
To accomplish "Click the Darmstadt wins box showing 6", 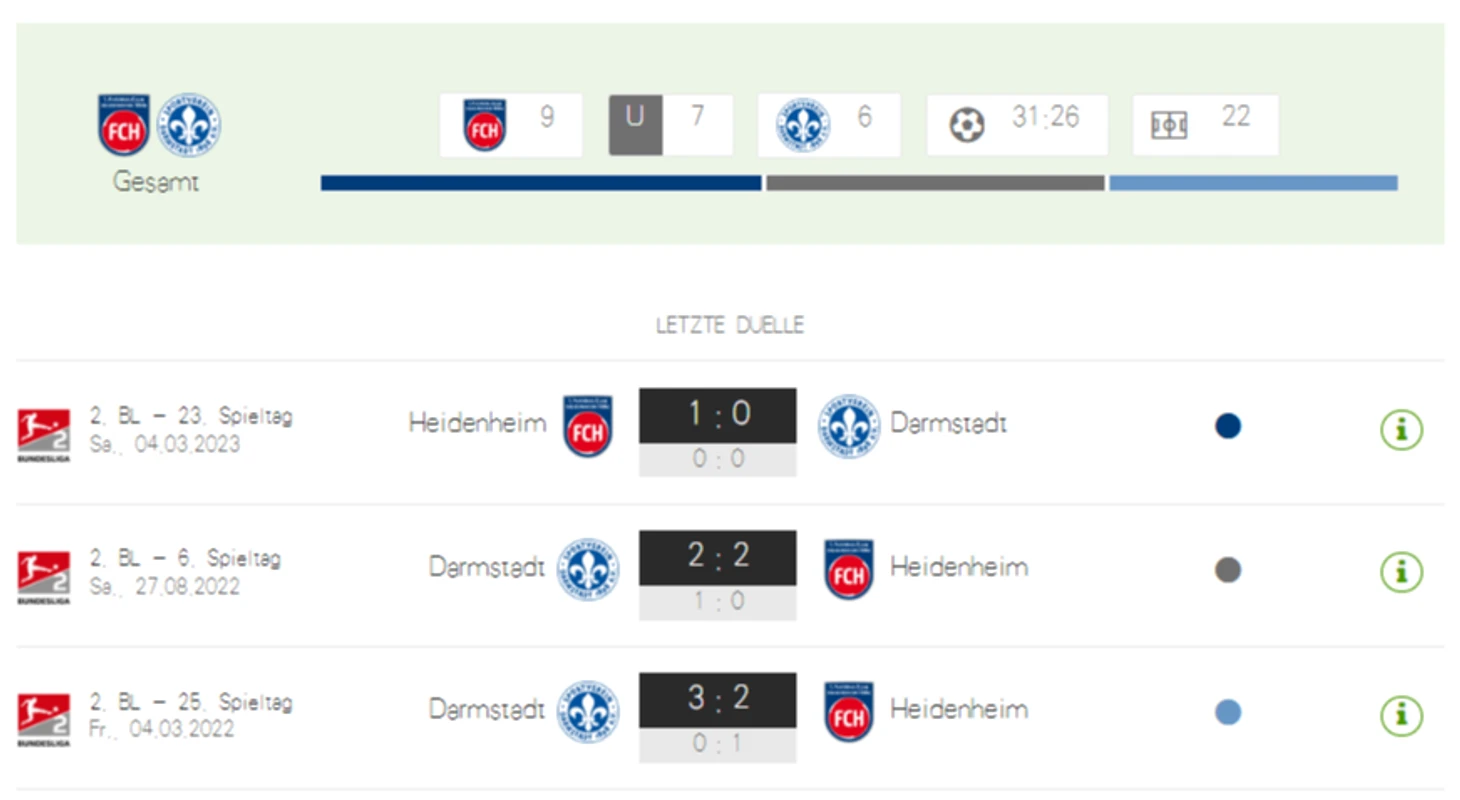I will point(829,125).
